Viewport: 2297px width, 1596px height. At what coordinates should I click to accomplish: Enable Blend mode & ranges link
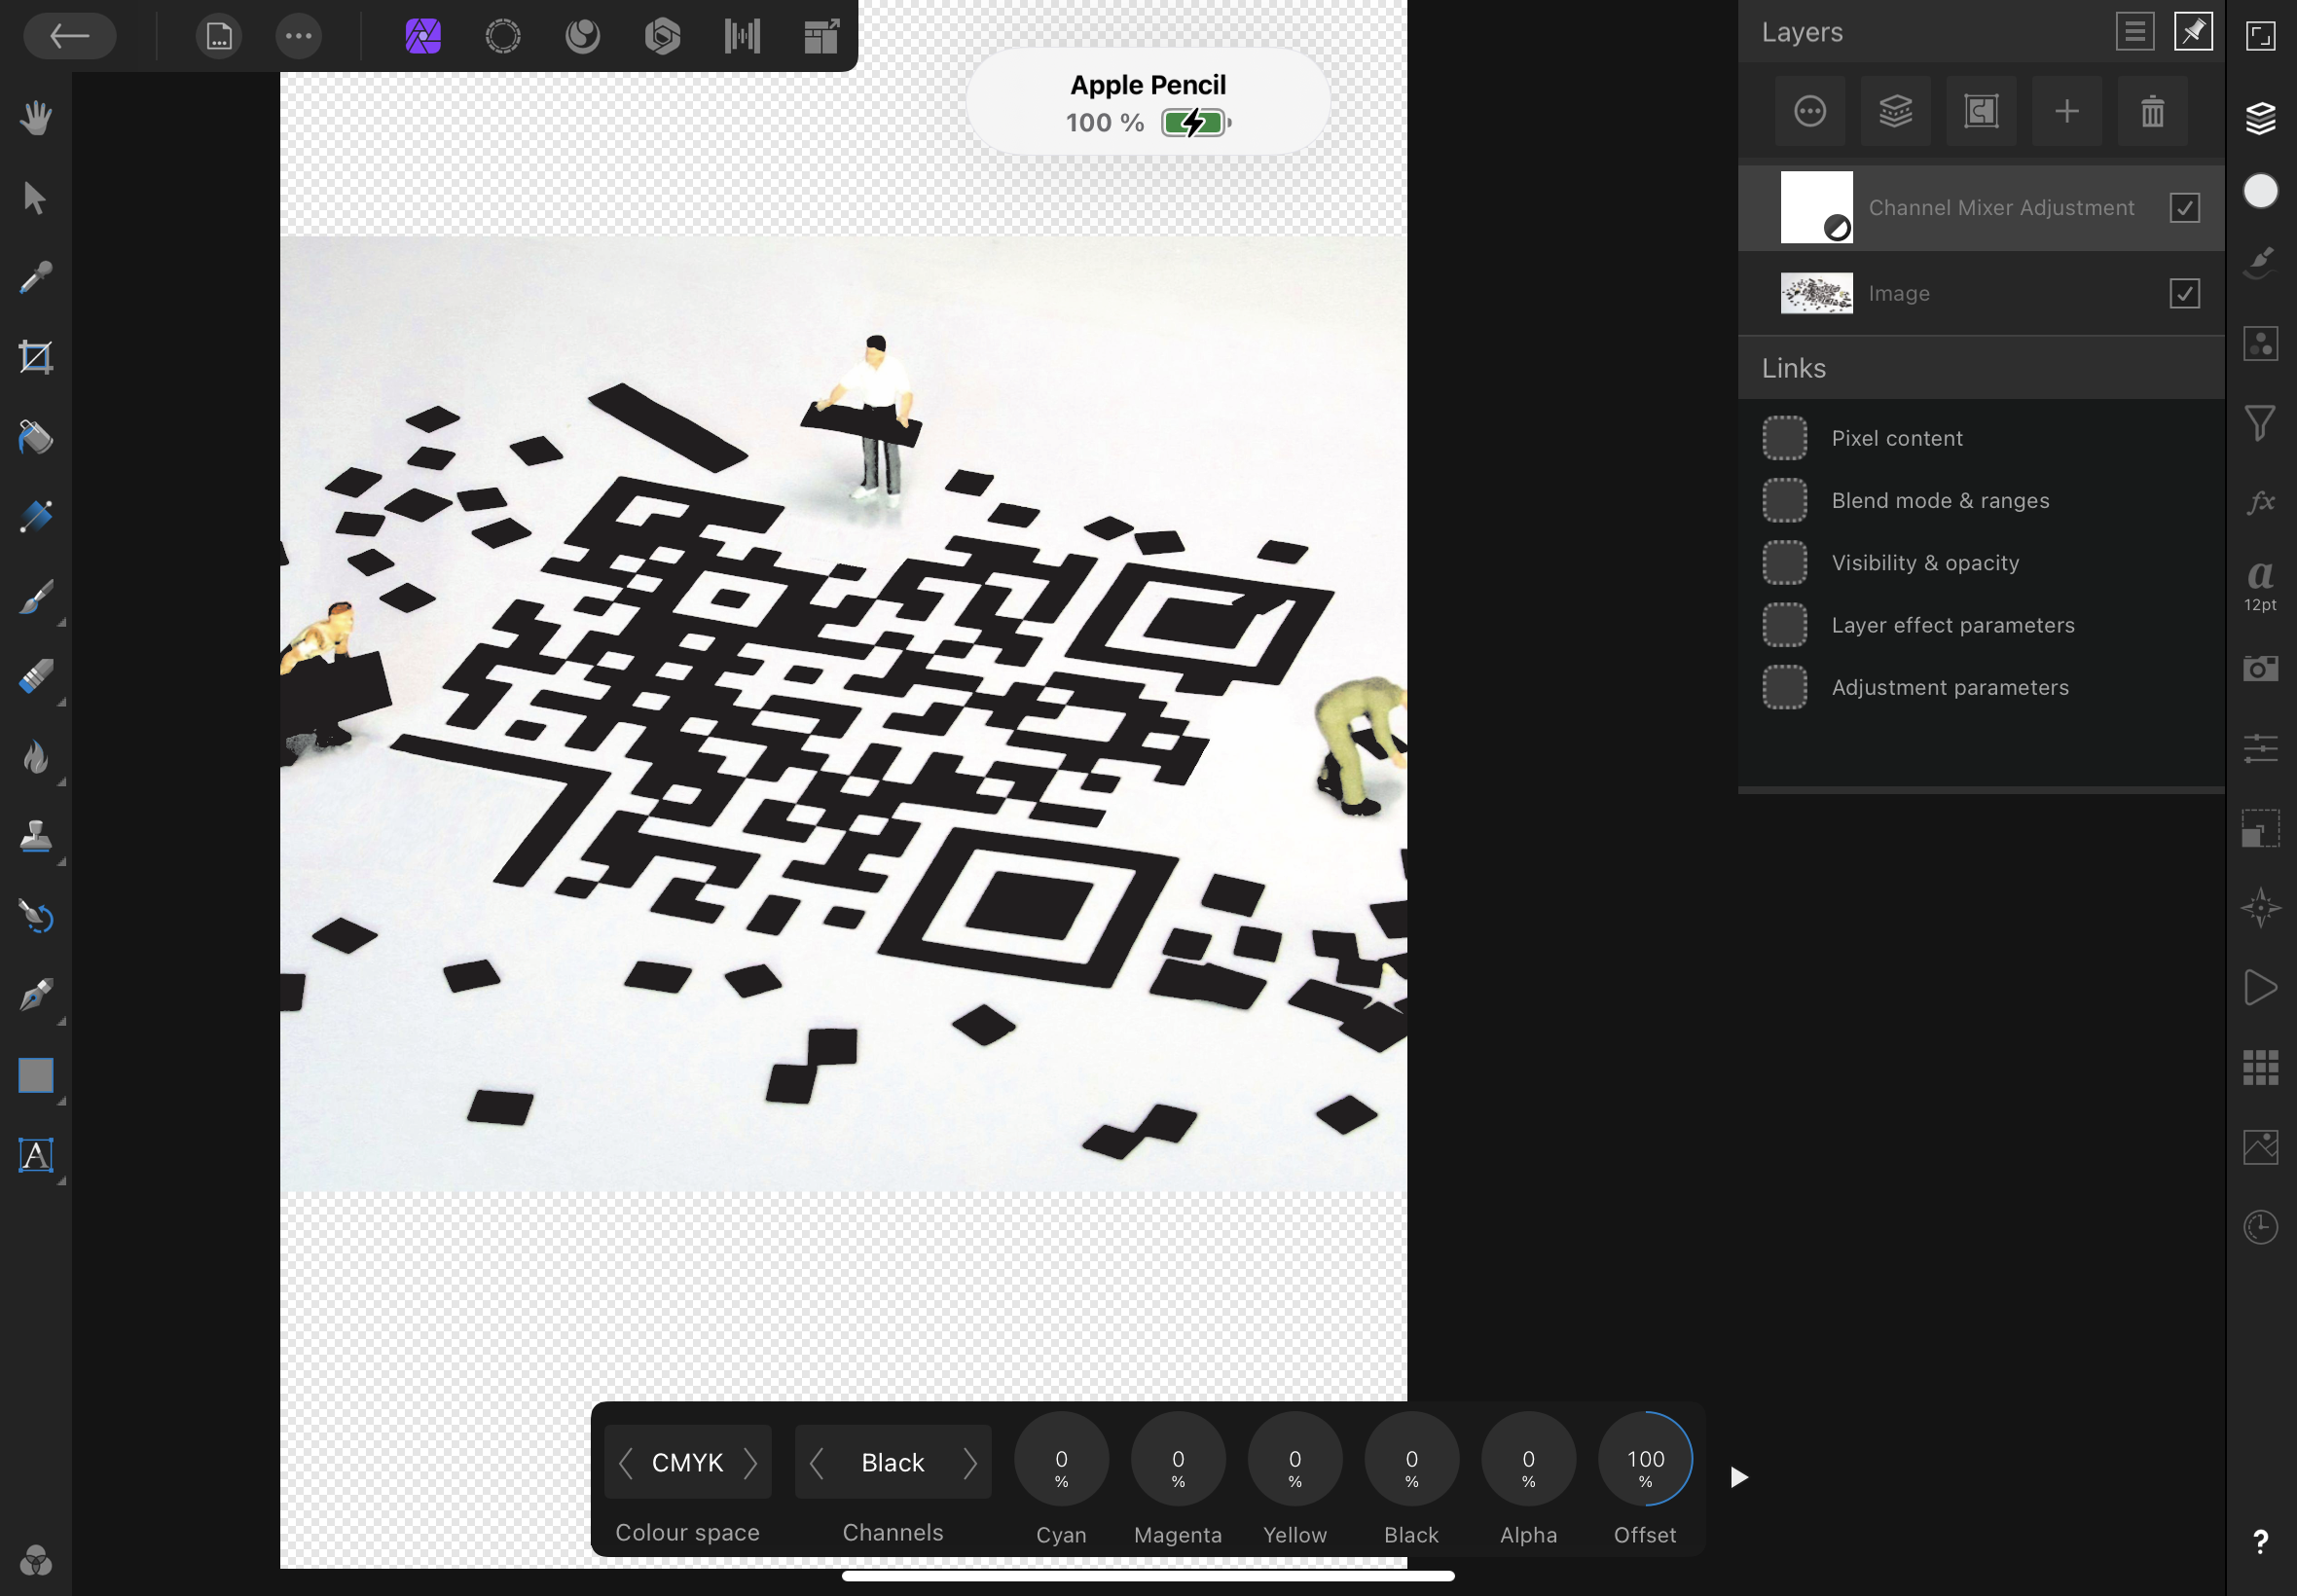1784,500
